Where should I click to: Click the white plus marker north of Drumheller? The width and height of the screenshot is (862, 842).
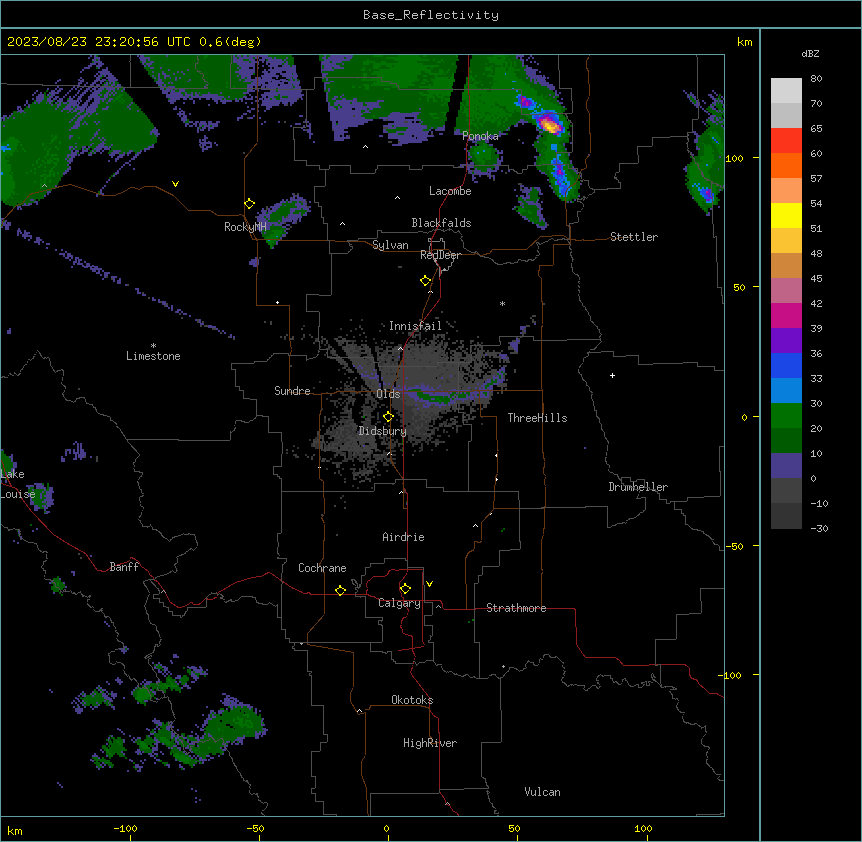point(612,375)
